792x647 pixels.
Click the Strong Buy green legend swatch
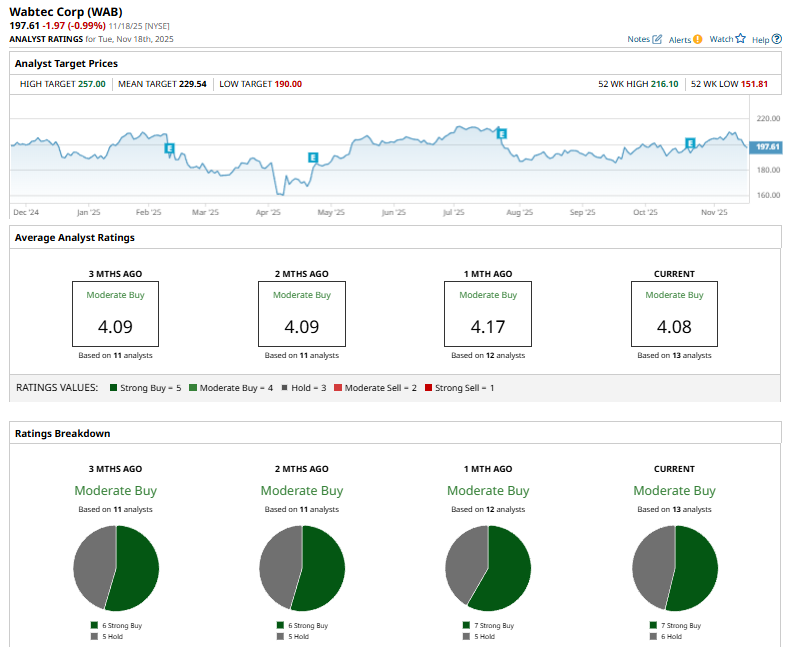pyautogui.click(x=115, y=387)
